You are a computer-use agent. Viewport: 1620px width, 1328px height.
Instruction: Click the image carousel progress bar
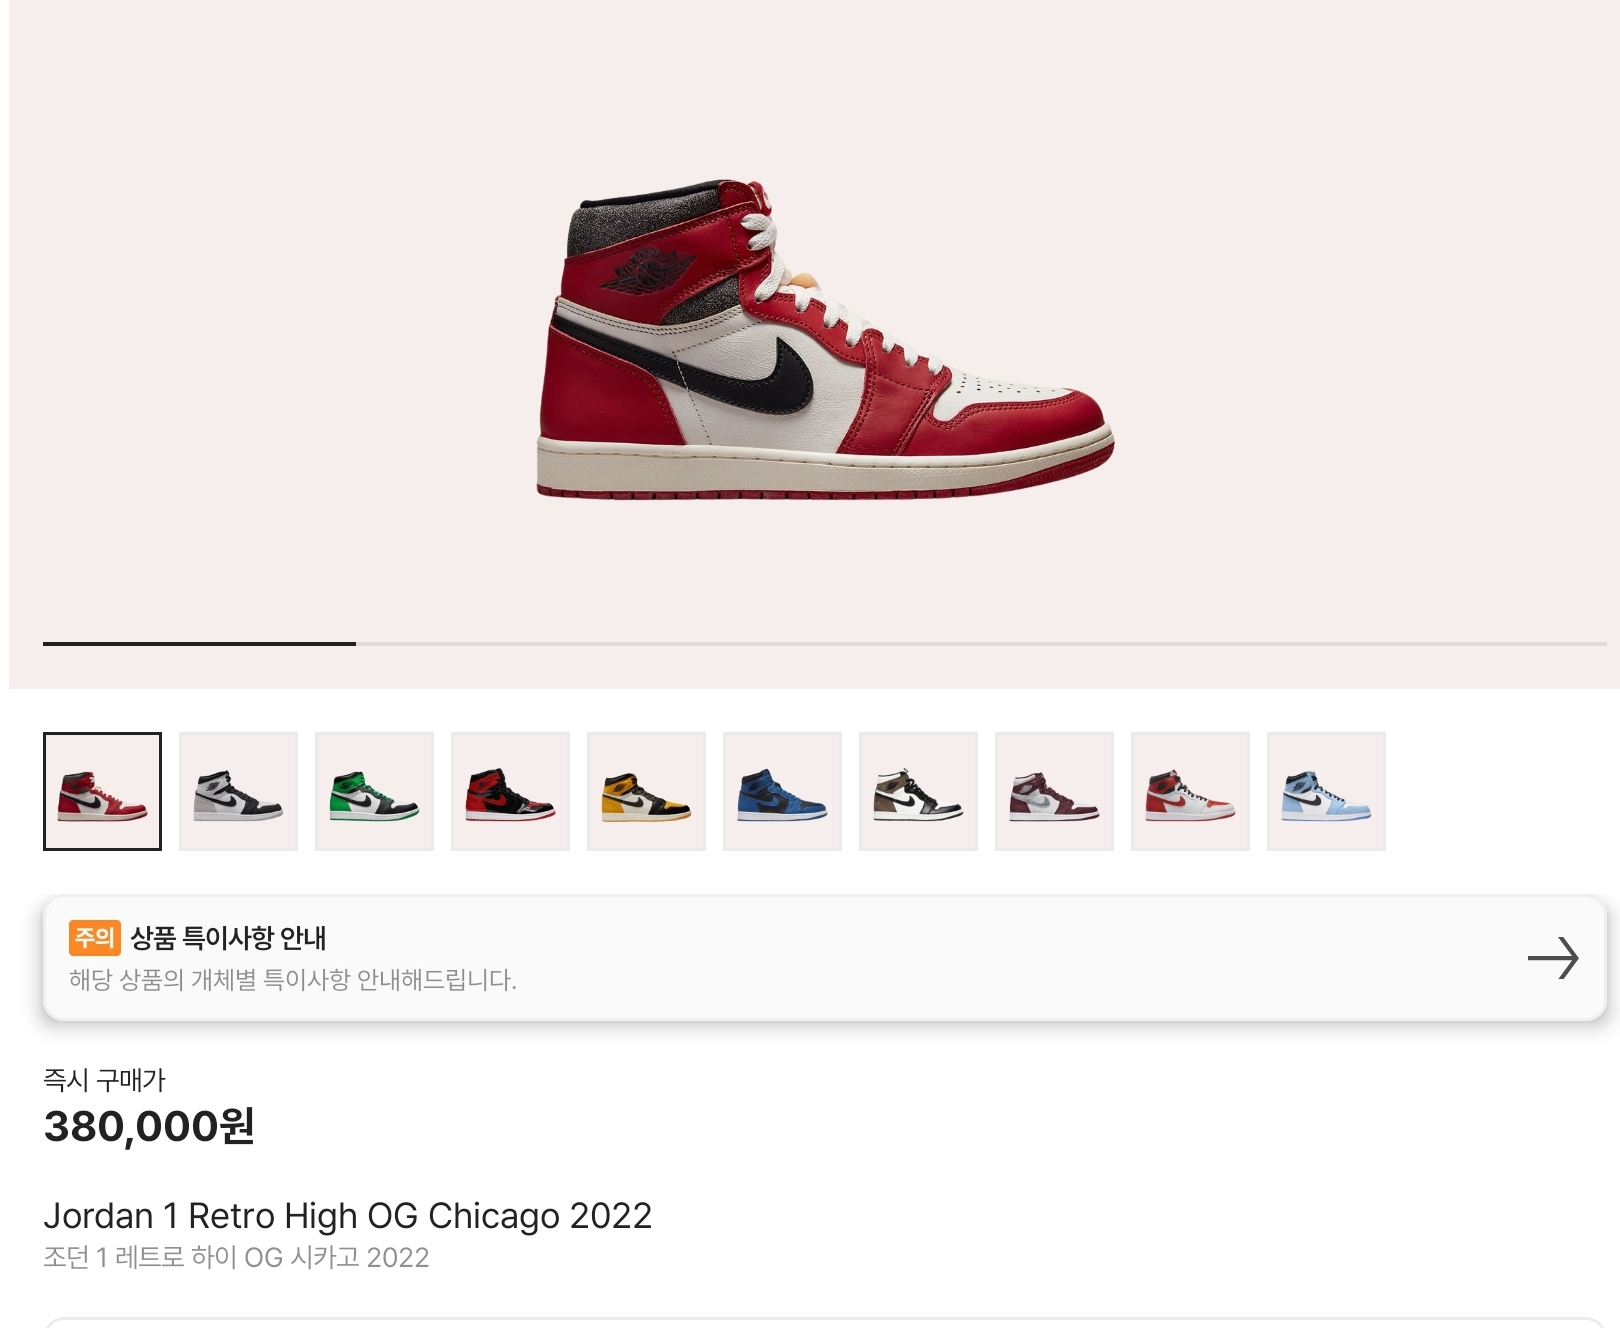click(824, 644)
